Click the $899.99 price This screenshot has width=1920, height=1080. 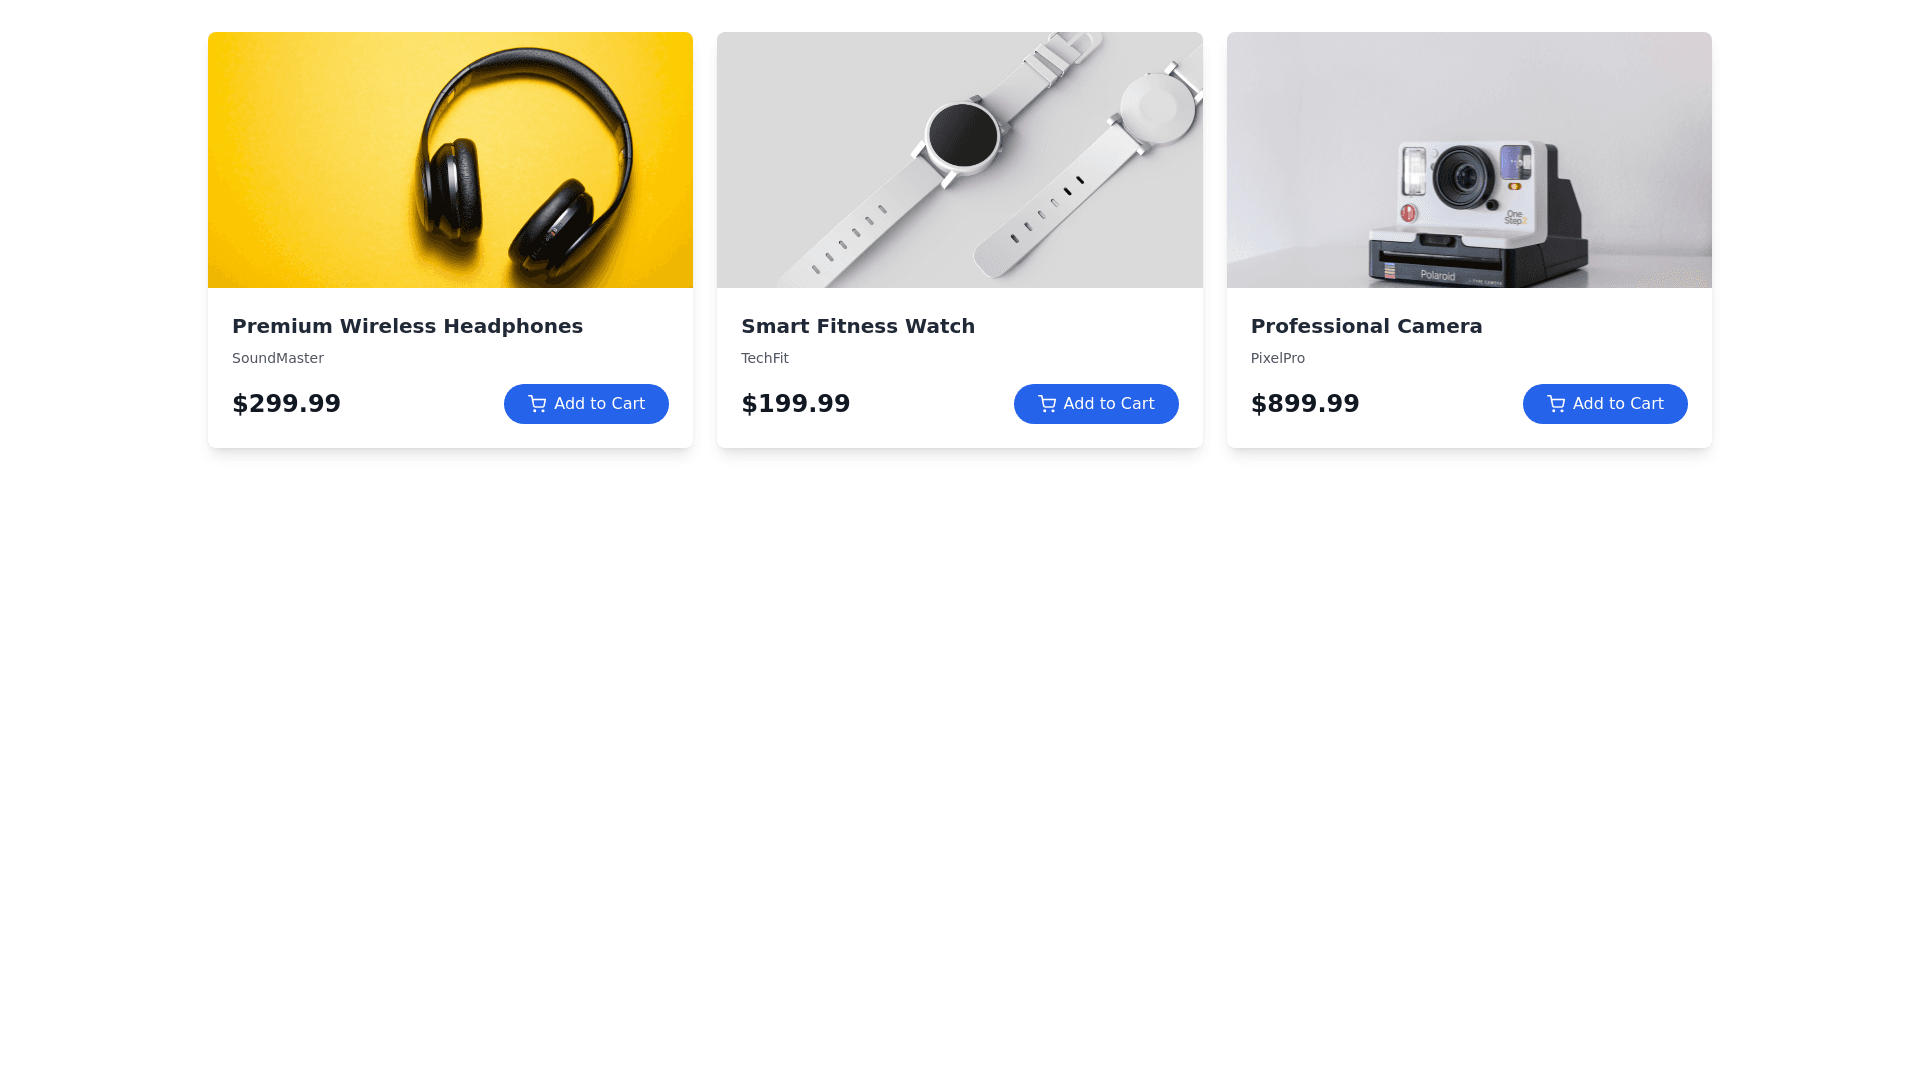[x=1305, y=404]
